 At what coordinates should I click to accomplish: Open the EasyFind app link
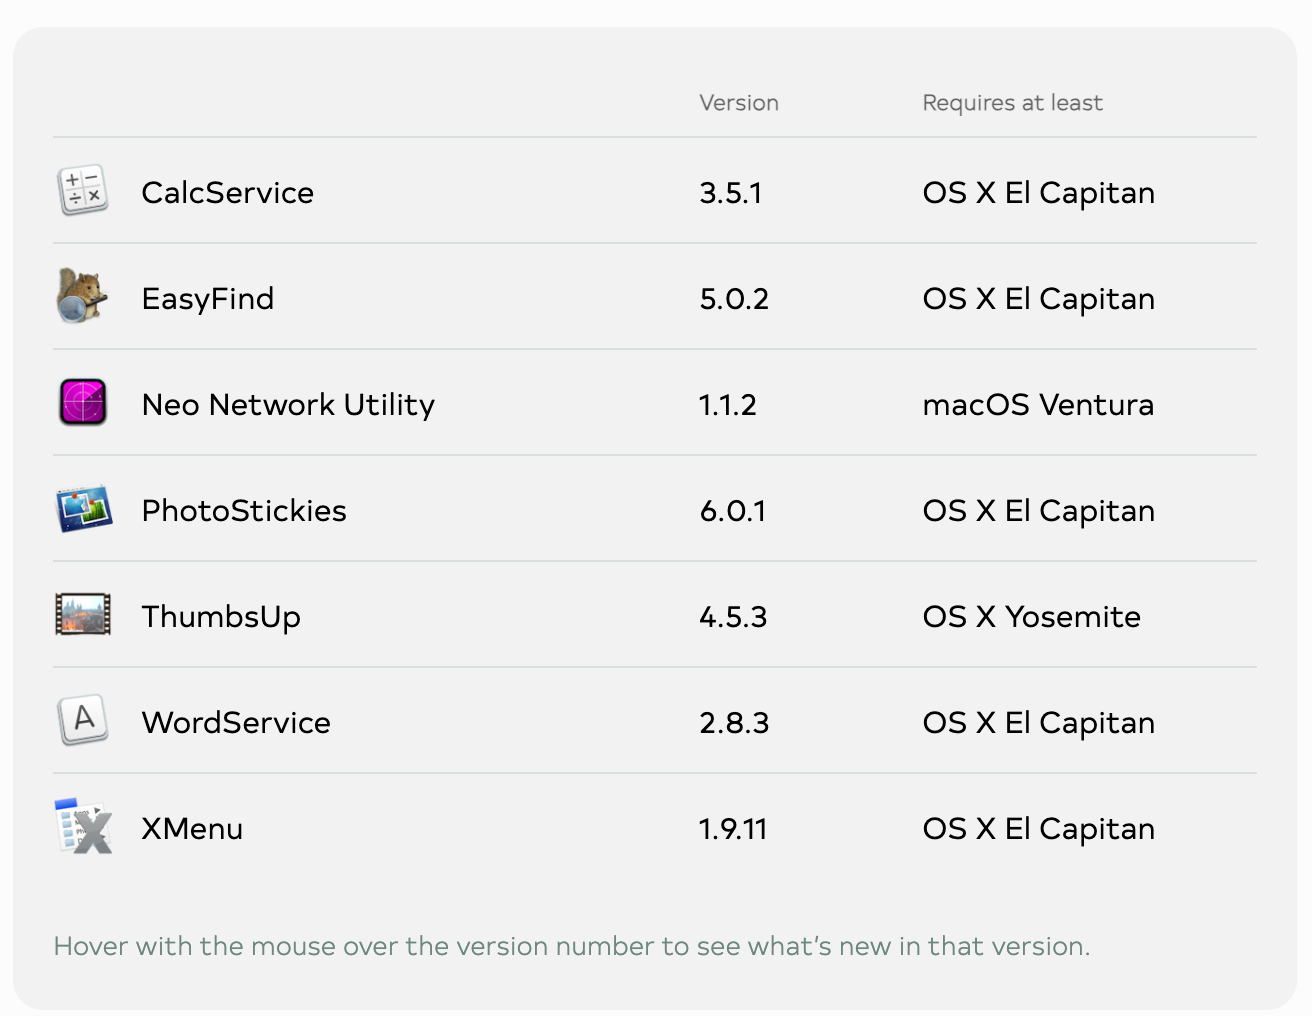(207, 299)
